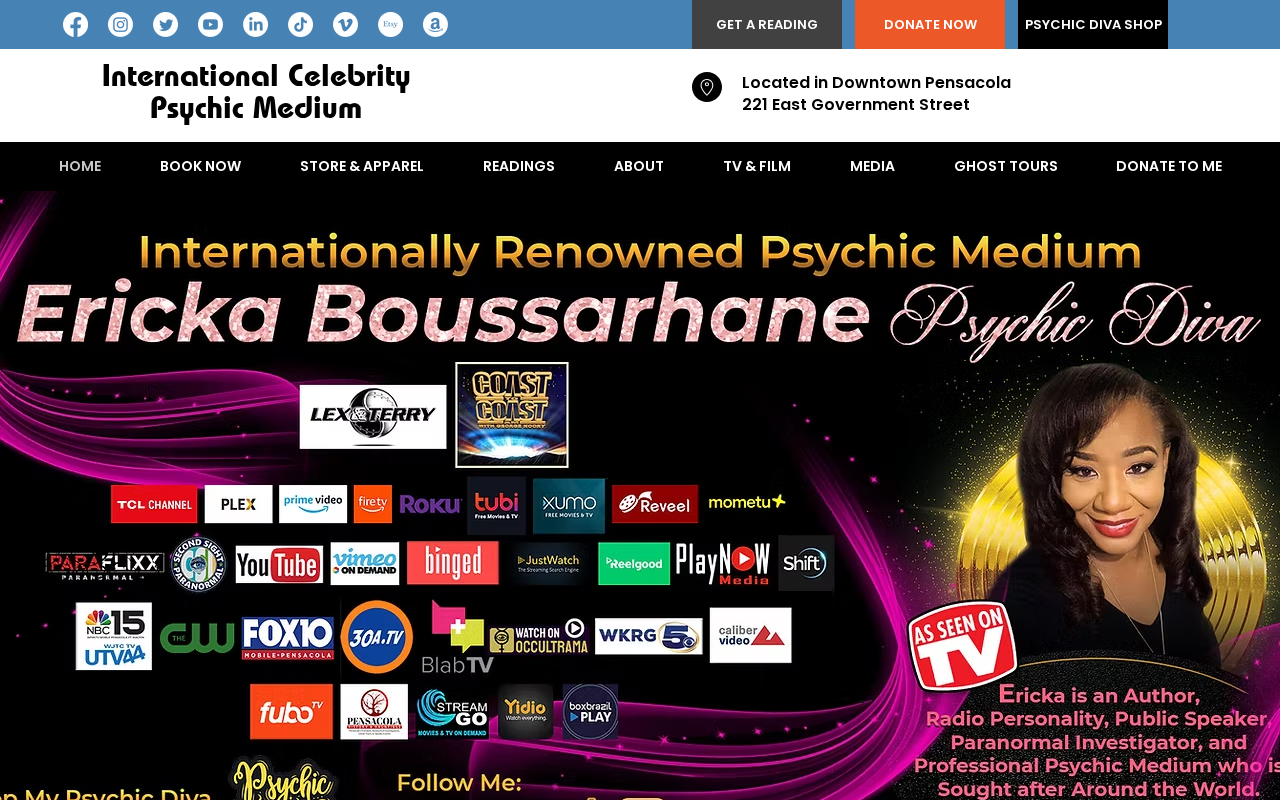Click the Shift logo
1280x800 pixels.
tap(806, 563)
